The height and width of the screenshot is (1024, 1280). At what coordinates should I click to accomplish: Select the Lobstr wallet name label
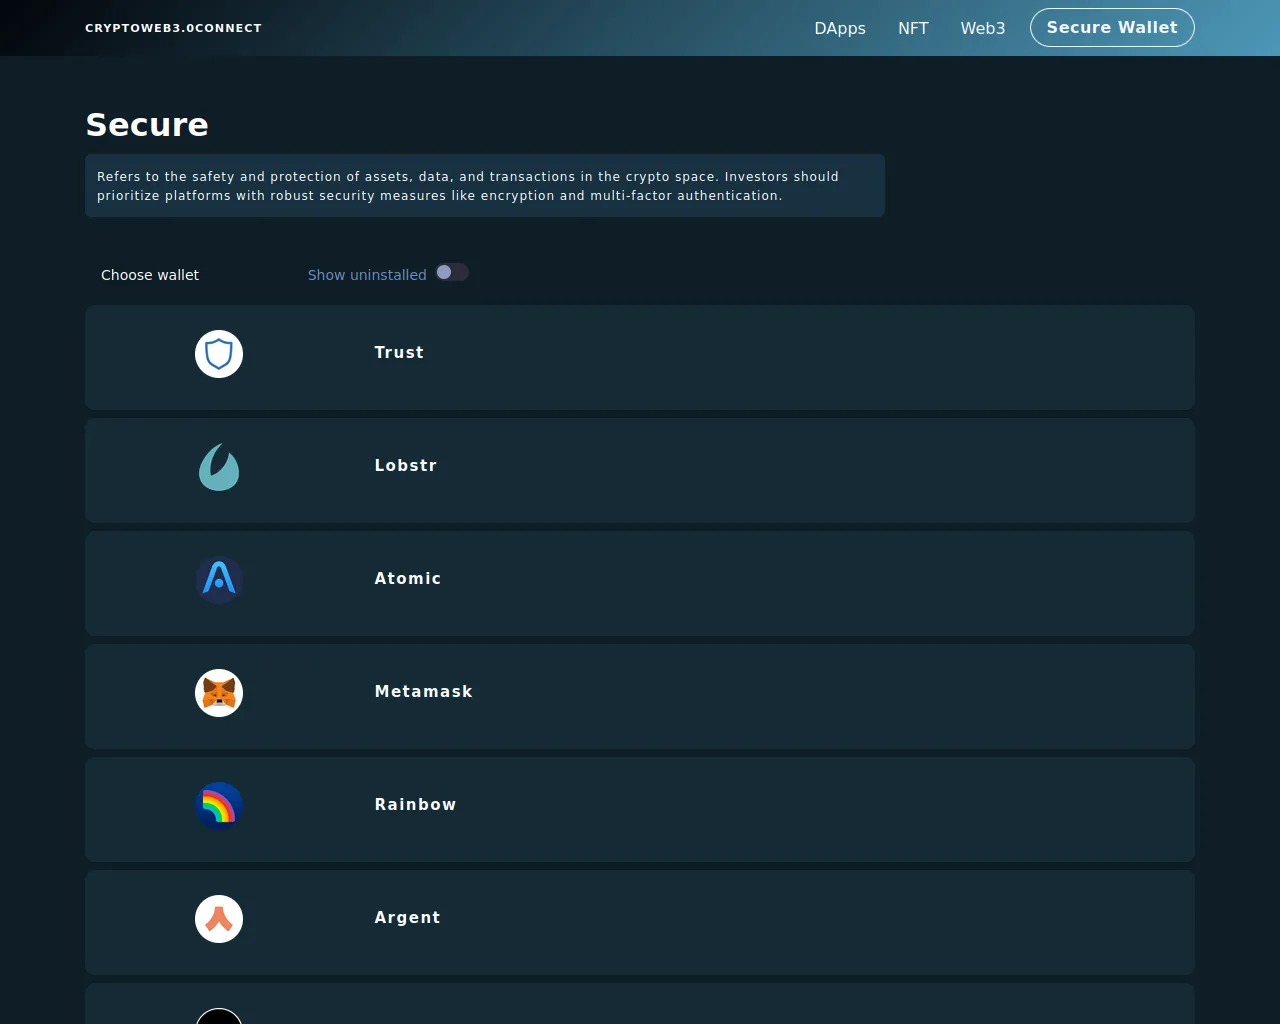point(405,466)
